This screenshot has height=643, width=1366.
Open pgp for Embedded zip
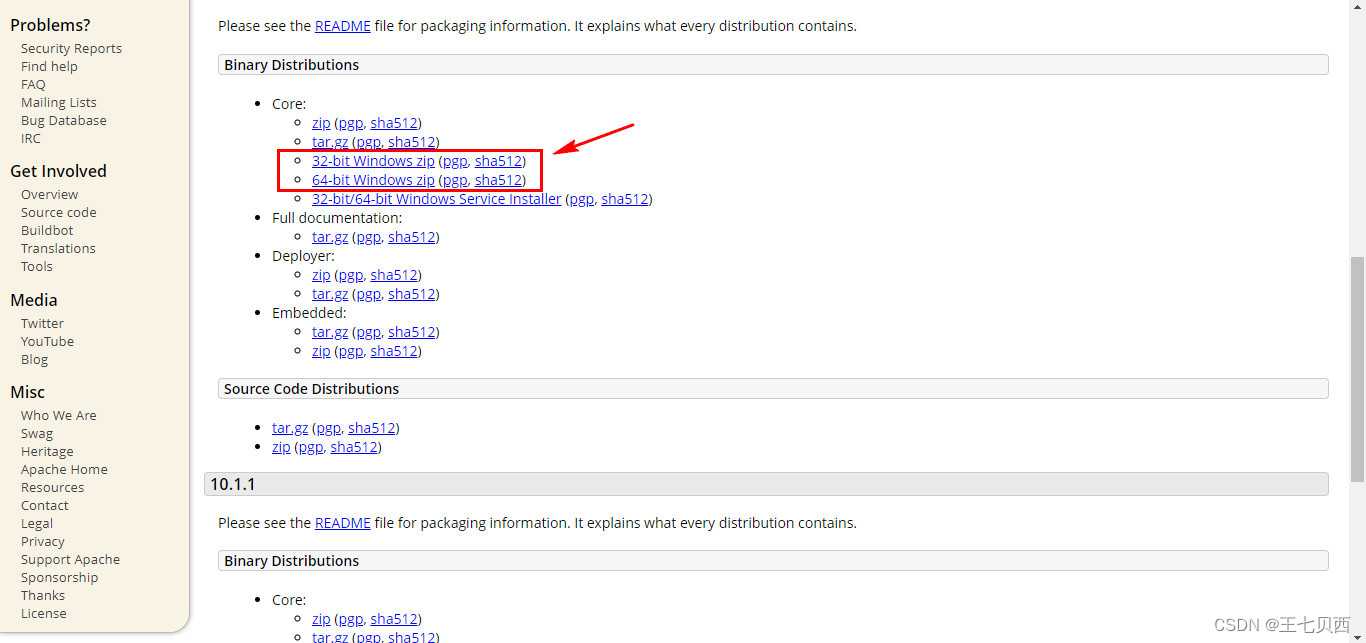[351, 351]
